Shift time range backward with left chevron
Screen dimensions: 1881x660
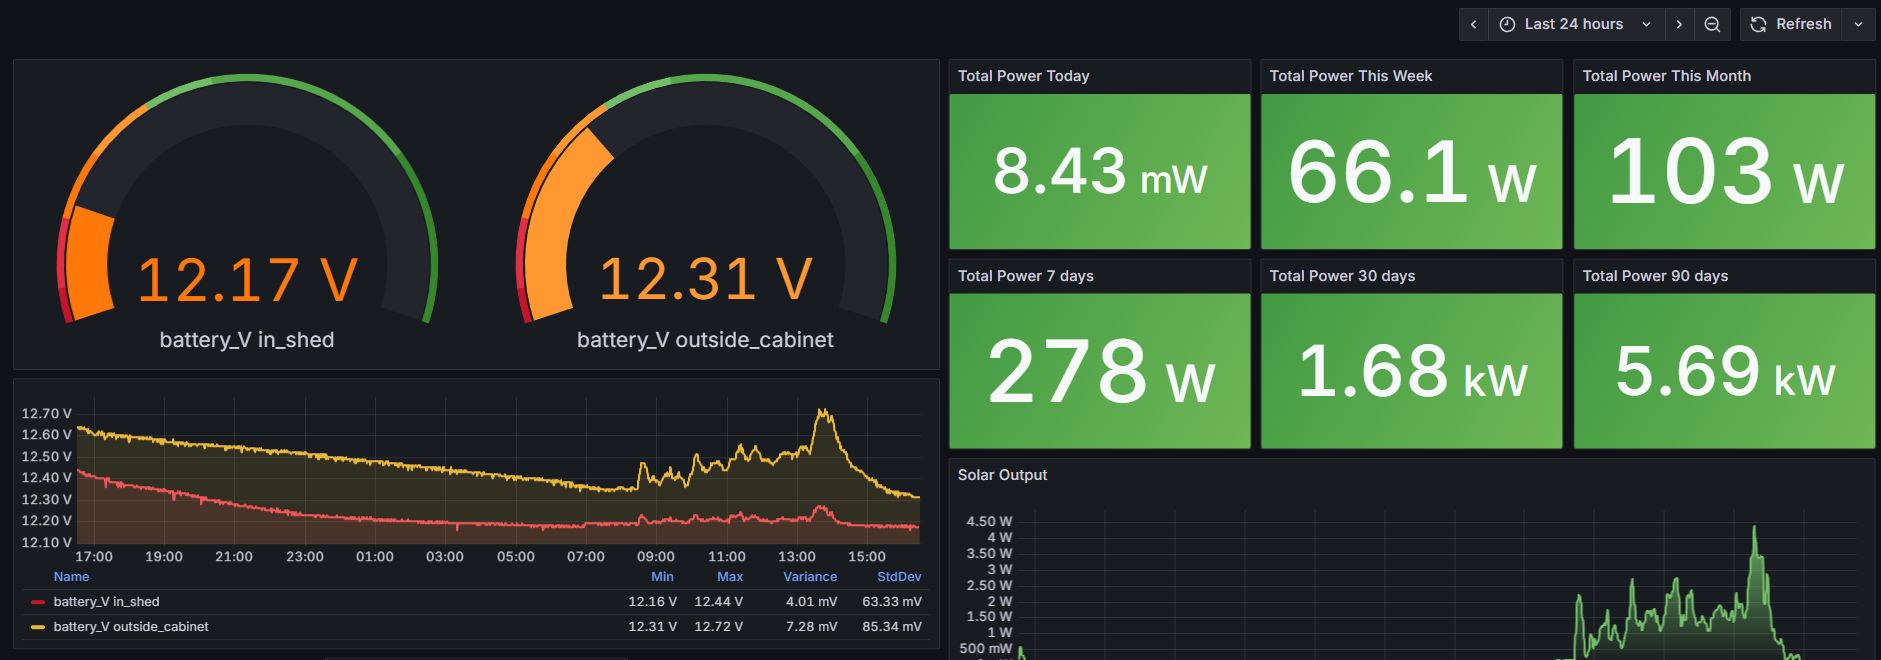point(1473,24)
